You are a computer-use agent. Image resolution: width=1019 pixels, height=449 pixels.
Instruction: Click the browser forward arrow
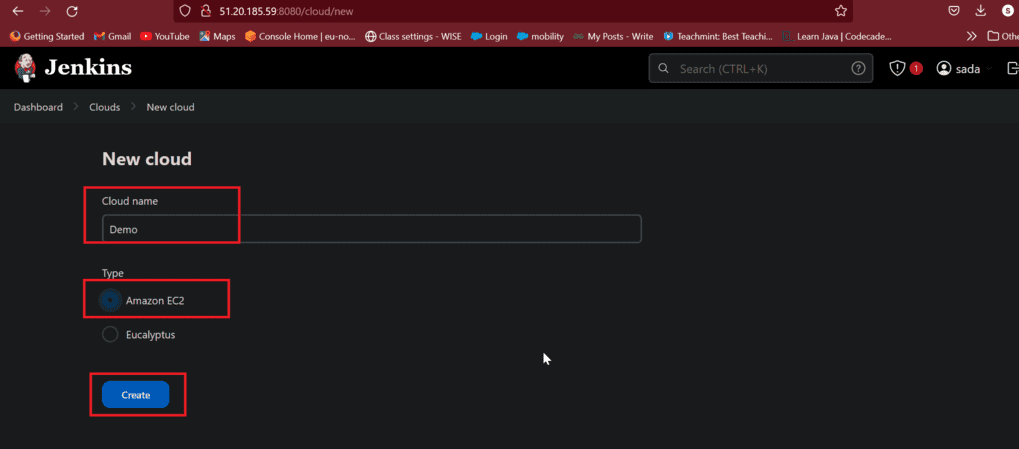(x=45, y=11)
